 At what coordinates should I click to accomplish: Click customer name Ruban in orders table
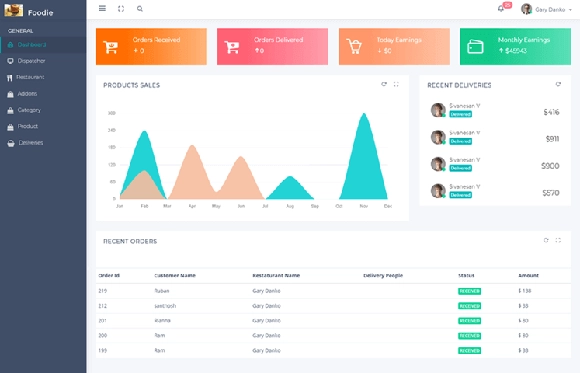click(162, 291)
